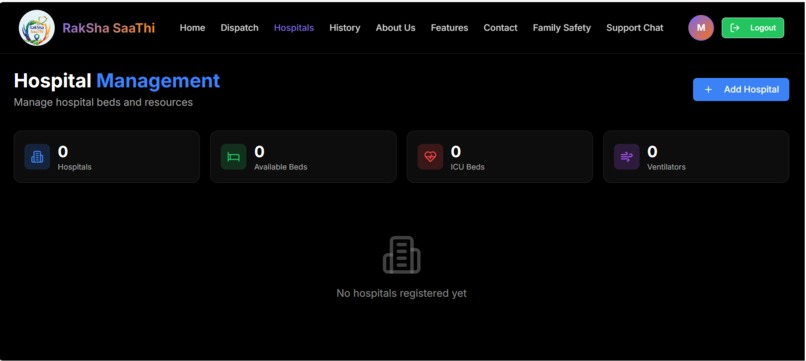Click the Available Beds label
The height and width of the screenshot is (361, 806).
coord(281,167)
